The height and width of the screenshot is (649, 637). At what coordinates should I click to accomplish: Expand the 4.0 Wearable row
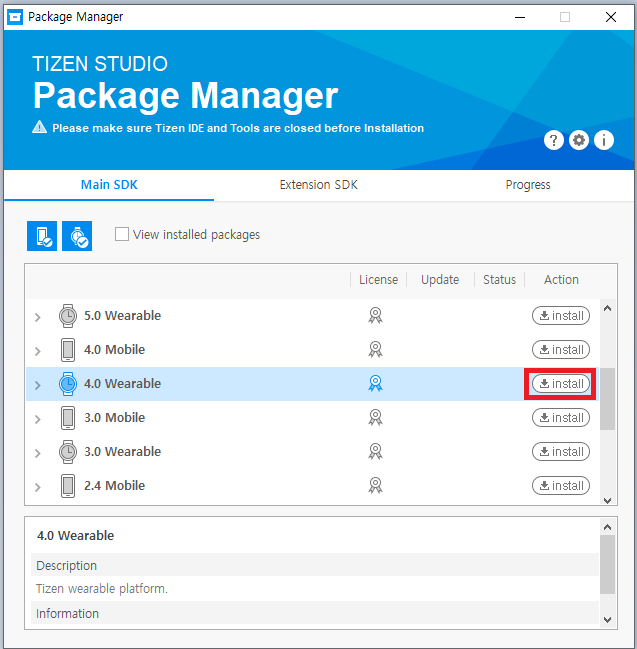[x=38, y=385]
